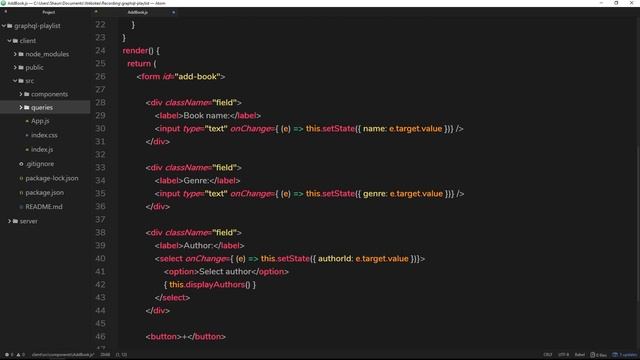Viewport: 640px width, 360px height.
Task: Click the file path in status bar
Action: pyautogui.click(x=63, y=355)
